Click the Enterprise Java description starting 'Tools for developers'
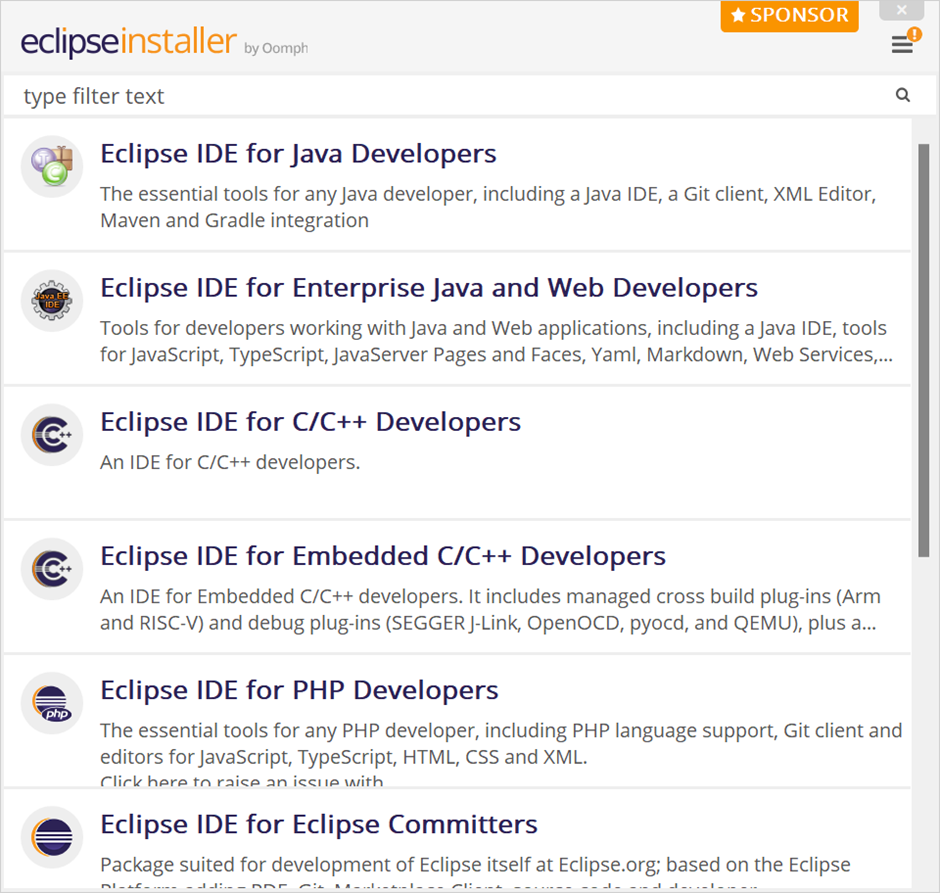The width and height of the screenshot is (940, 893). click(x=496, y=342)
